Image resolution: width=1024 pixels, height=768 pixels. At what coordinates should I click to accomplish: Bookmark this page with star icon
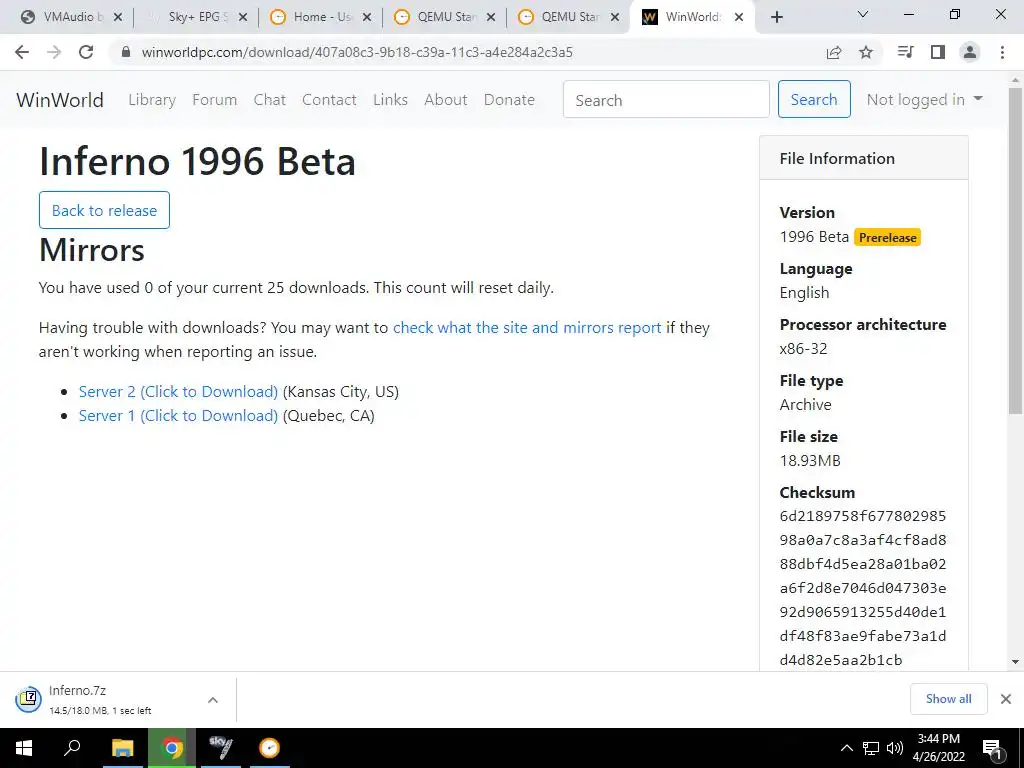point(866,52)
